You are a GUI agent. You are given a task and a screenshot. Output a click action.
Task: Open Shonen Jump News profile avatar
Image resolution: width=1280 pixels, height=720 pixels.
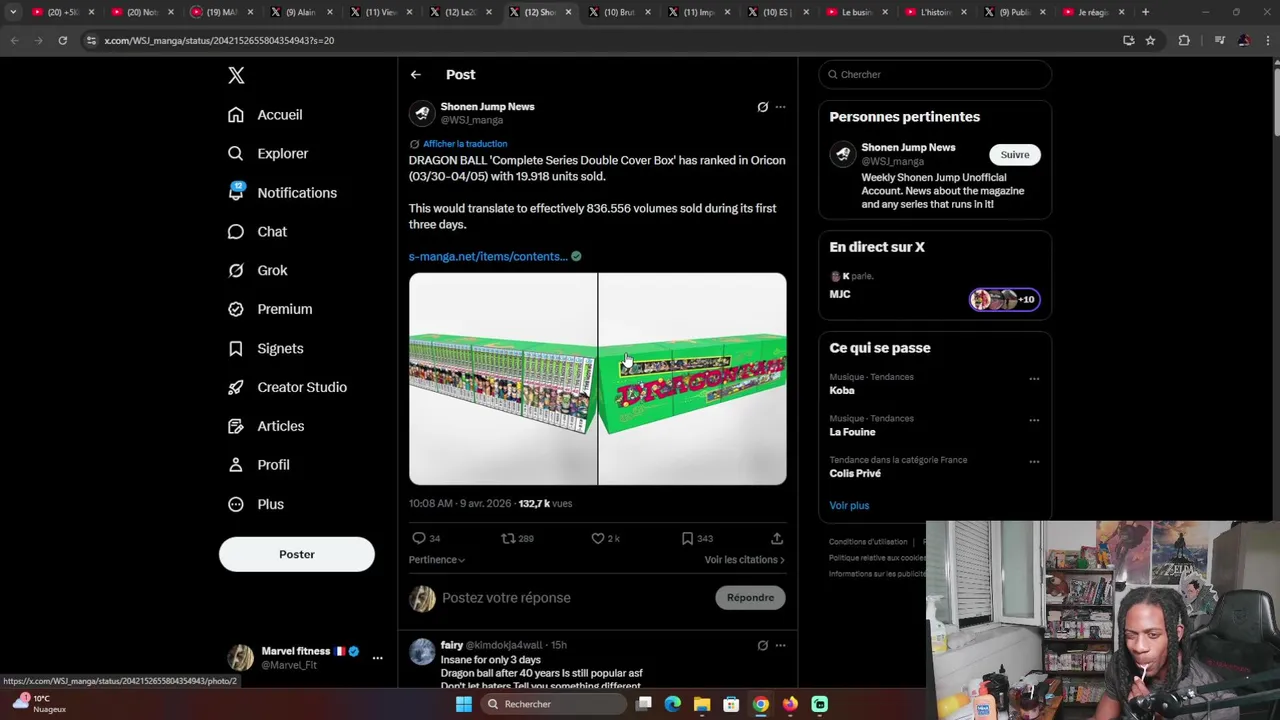click(x=422, y=113)
